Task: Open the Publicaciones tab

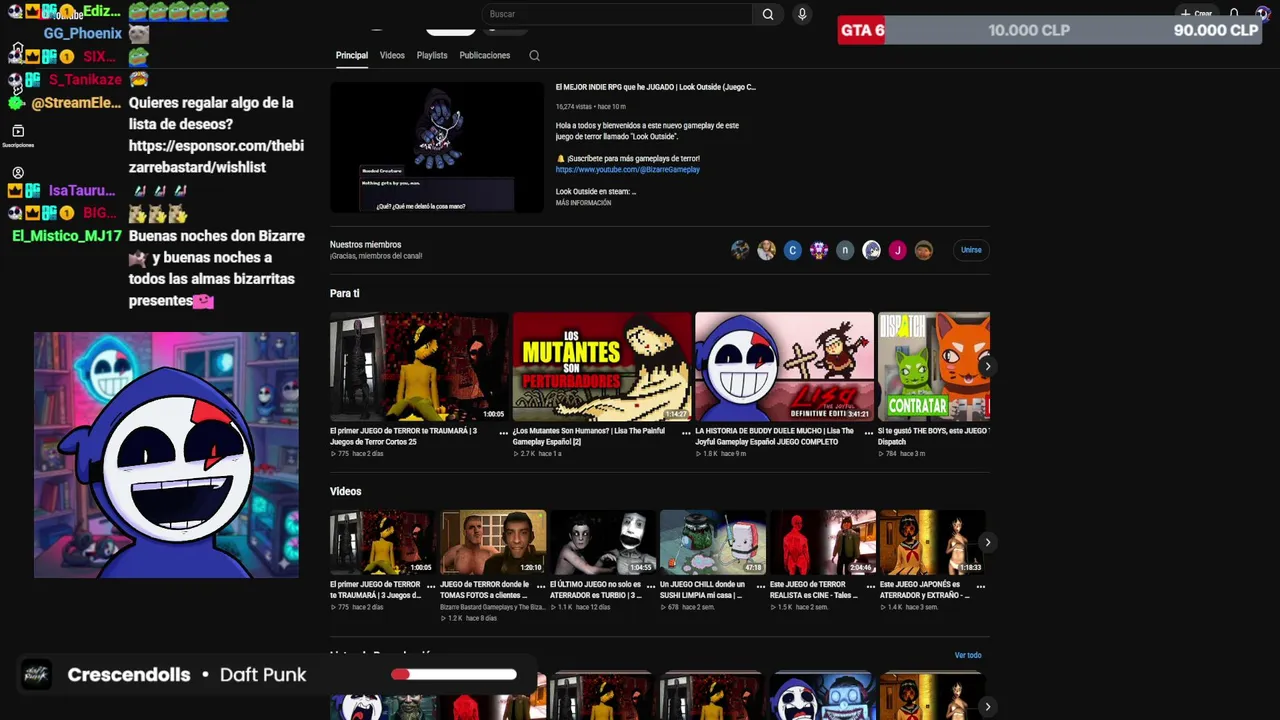Action: 485,56
